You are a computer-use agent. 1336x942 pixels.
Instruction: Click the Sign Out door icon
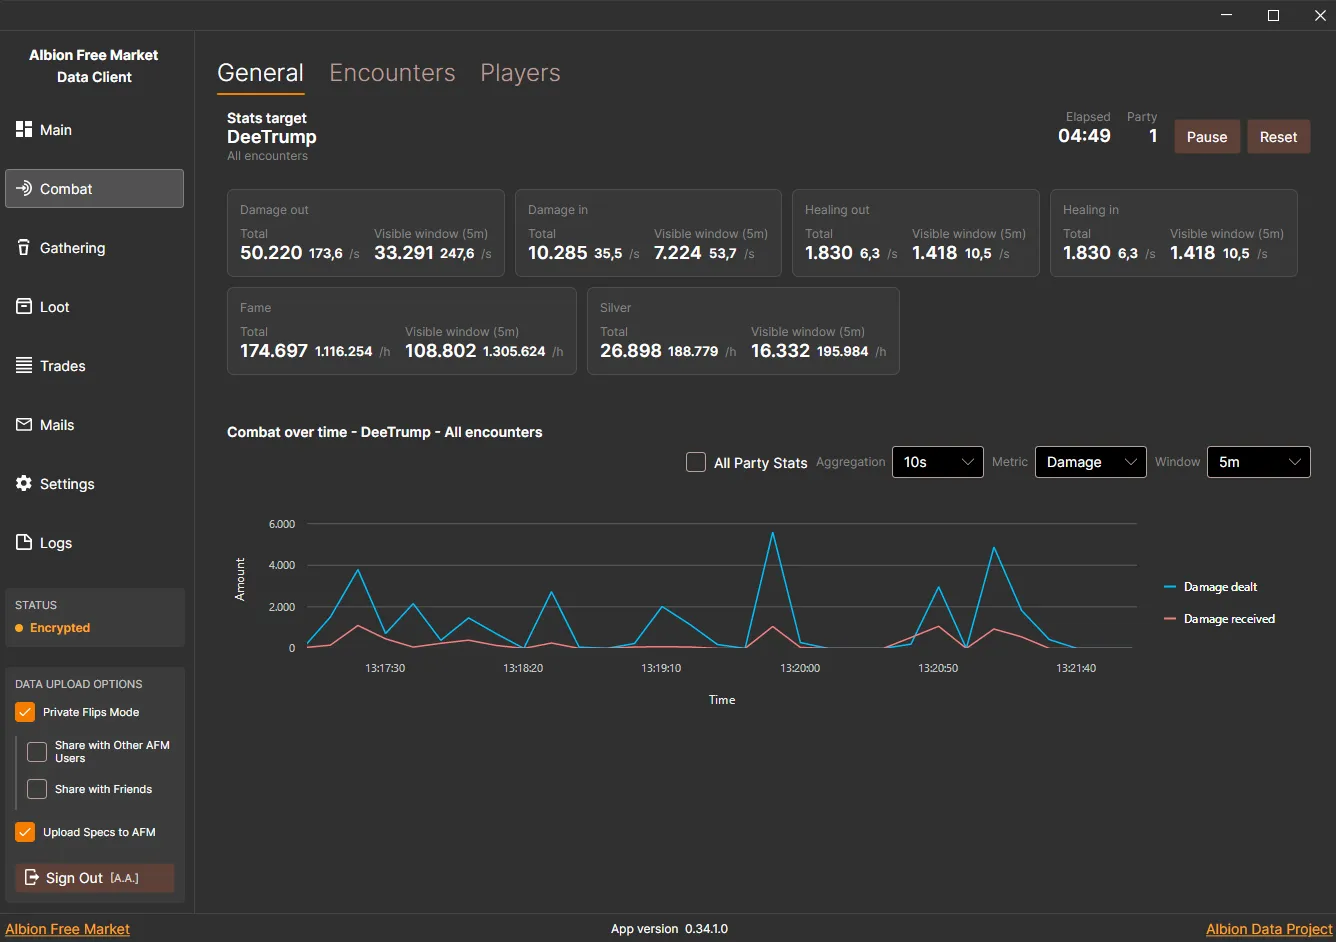pos(32,878)
